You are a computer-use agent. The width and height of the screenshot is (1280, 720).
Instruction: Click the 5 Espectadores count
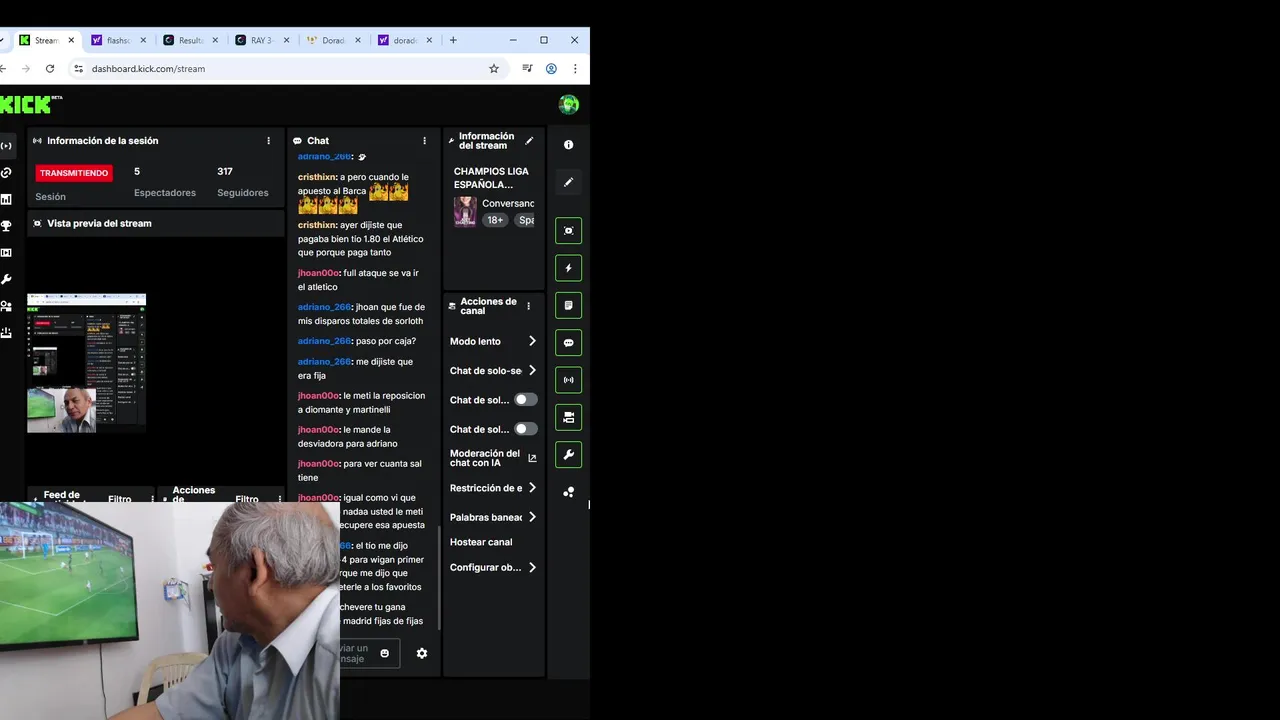pos(137,171)
